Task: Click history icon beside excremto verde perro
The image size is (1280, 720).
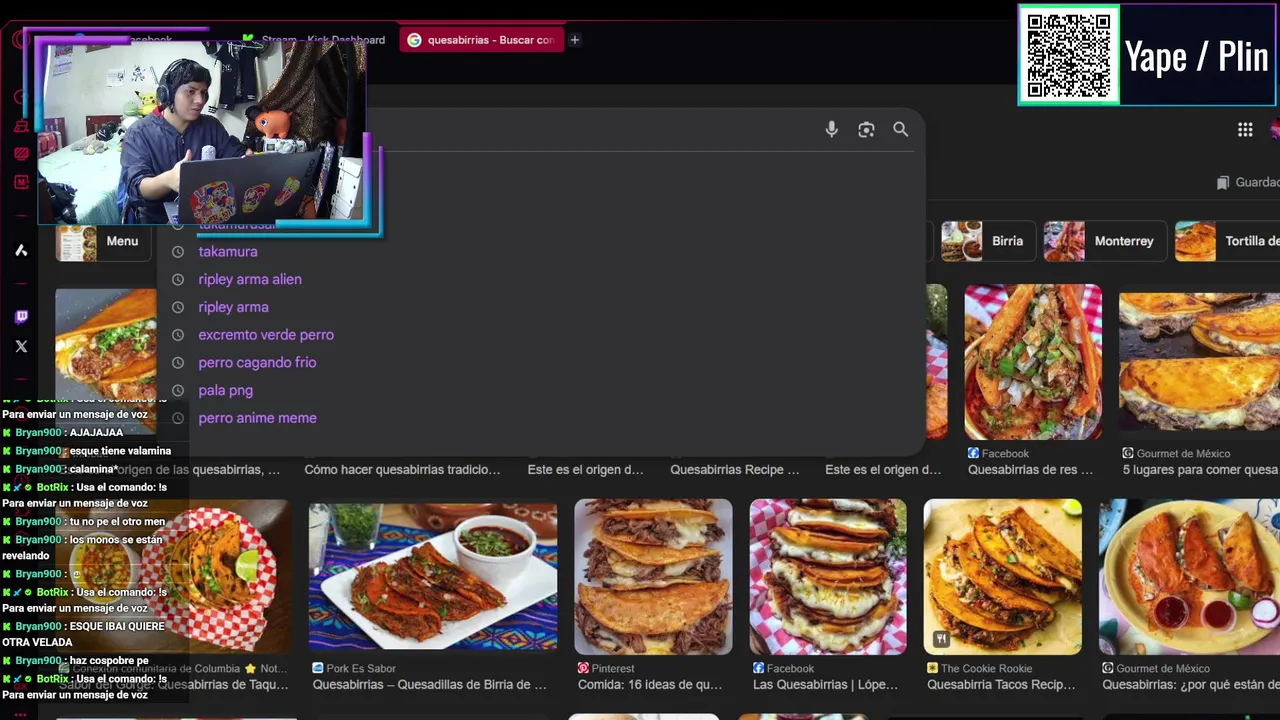Action: (178, 335)
